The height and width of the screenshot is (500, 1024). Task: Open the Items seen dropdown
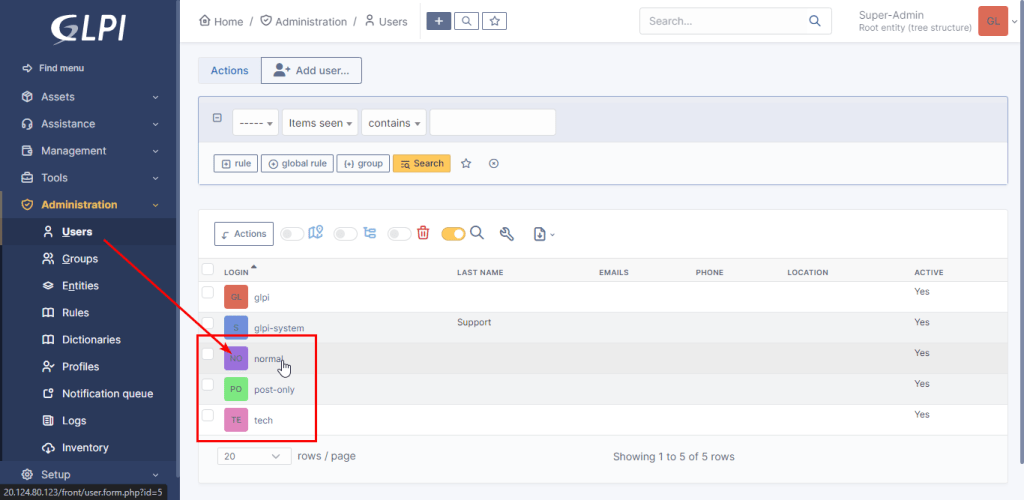point(320,123)
